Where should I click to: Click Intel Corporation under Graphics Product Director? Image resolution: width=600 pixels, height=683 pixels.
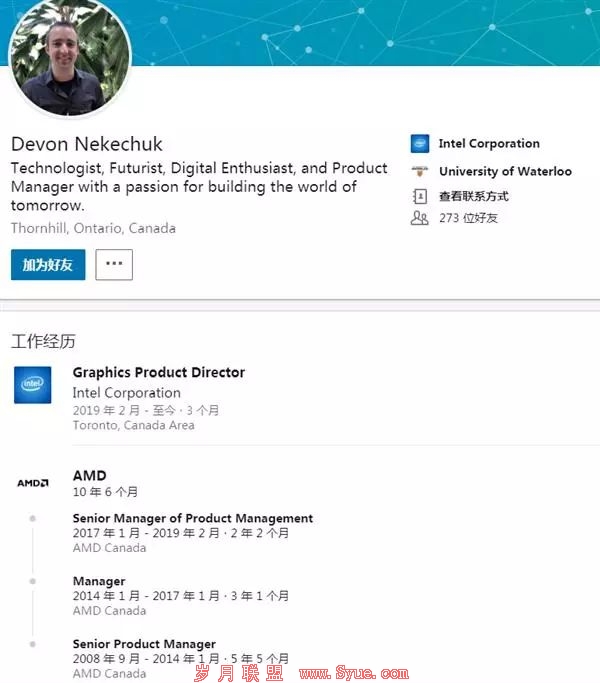point(126,393)
